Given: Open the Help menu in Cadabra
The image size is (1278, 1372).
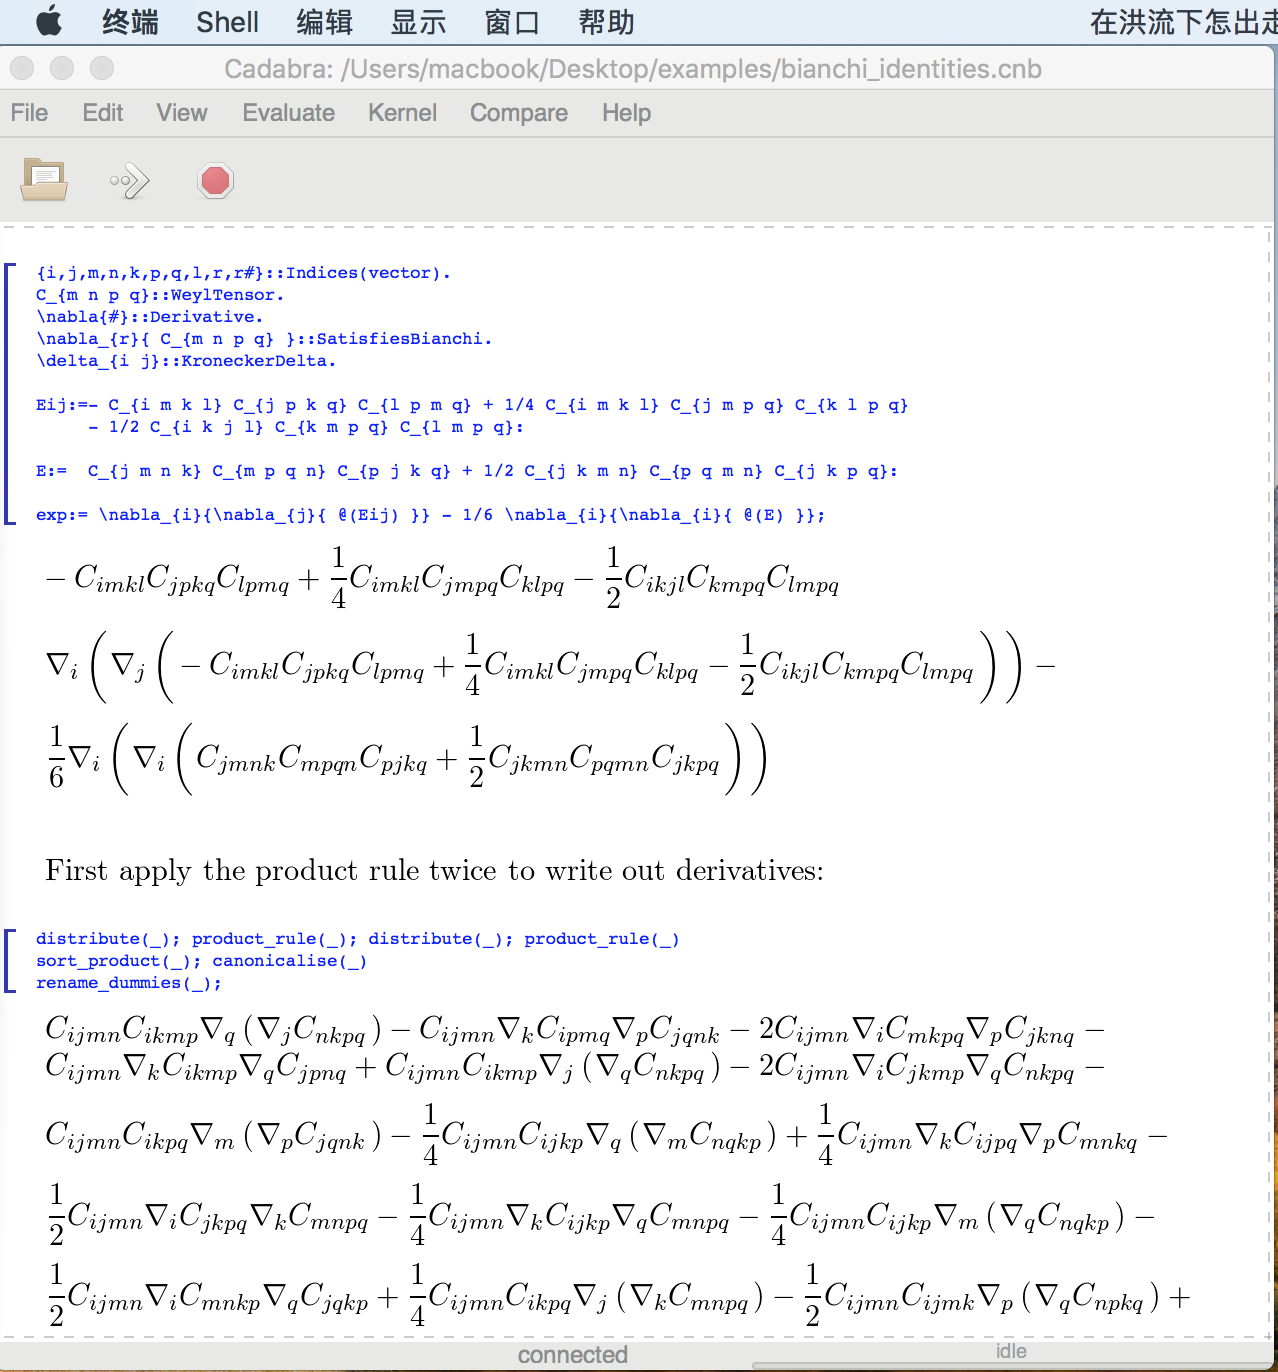Looking at the screenshot, I should [x=626, y=113].
